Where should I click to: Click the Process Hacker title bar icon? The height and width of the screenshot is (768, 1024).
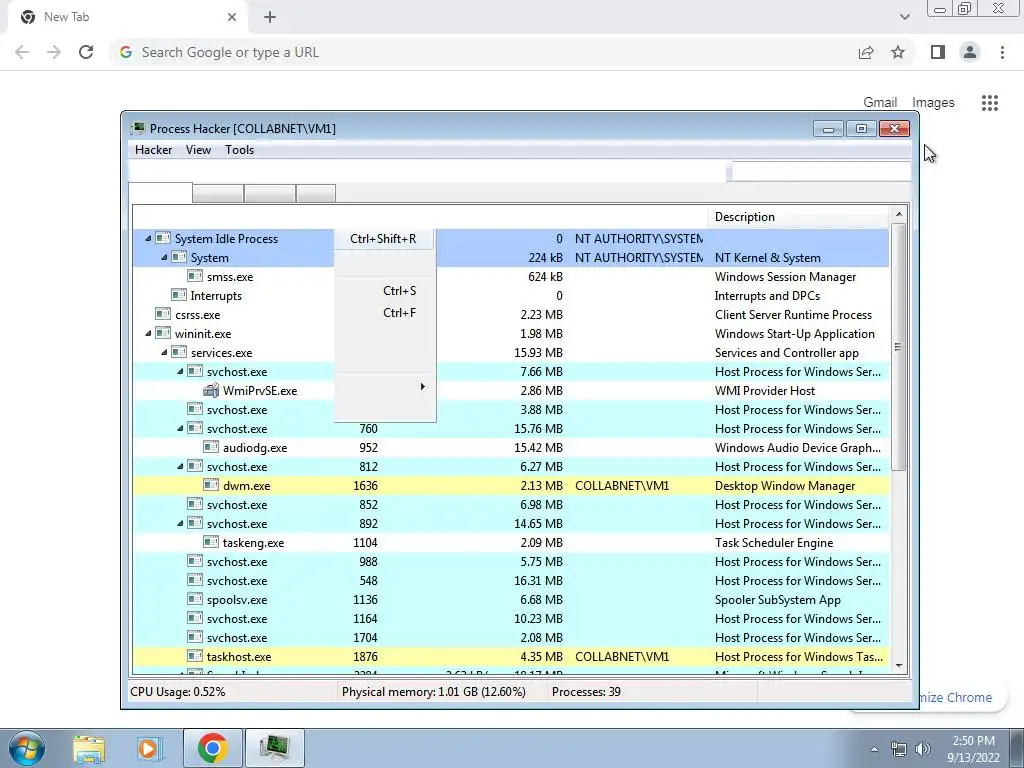click(x=138, y=128)
